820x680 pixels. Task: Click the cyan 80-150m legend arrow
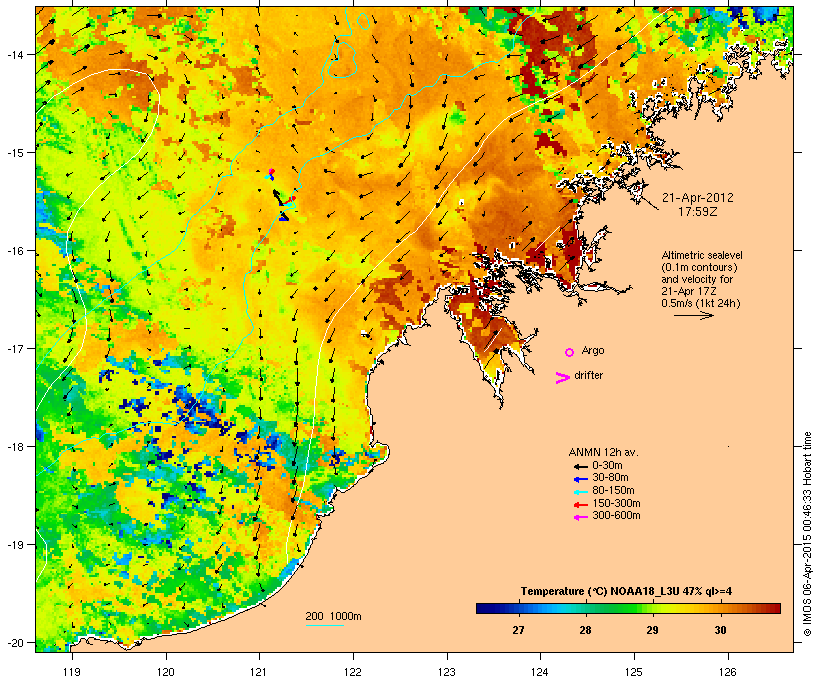click(x=580, y=492)
